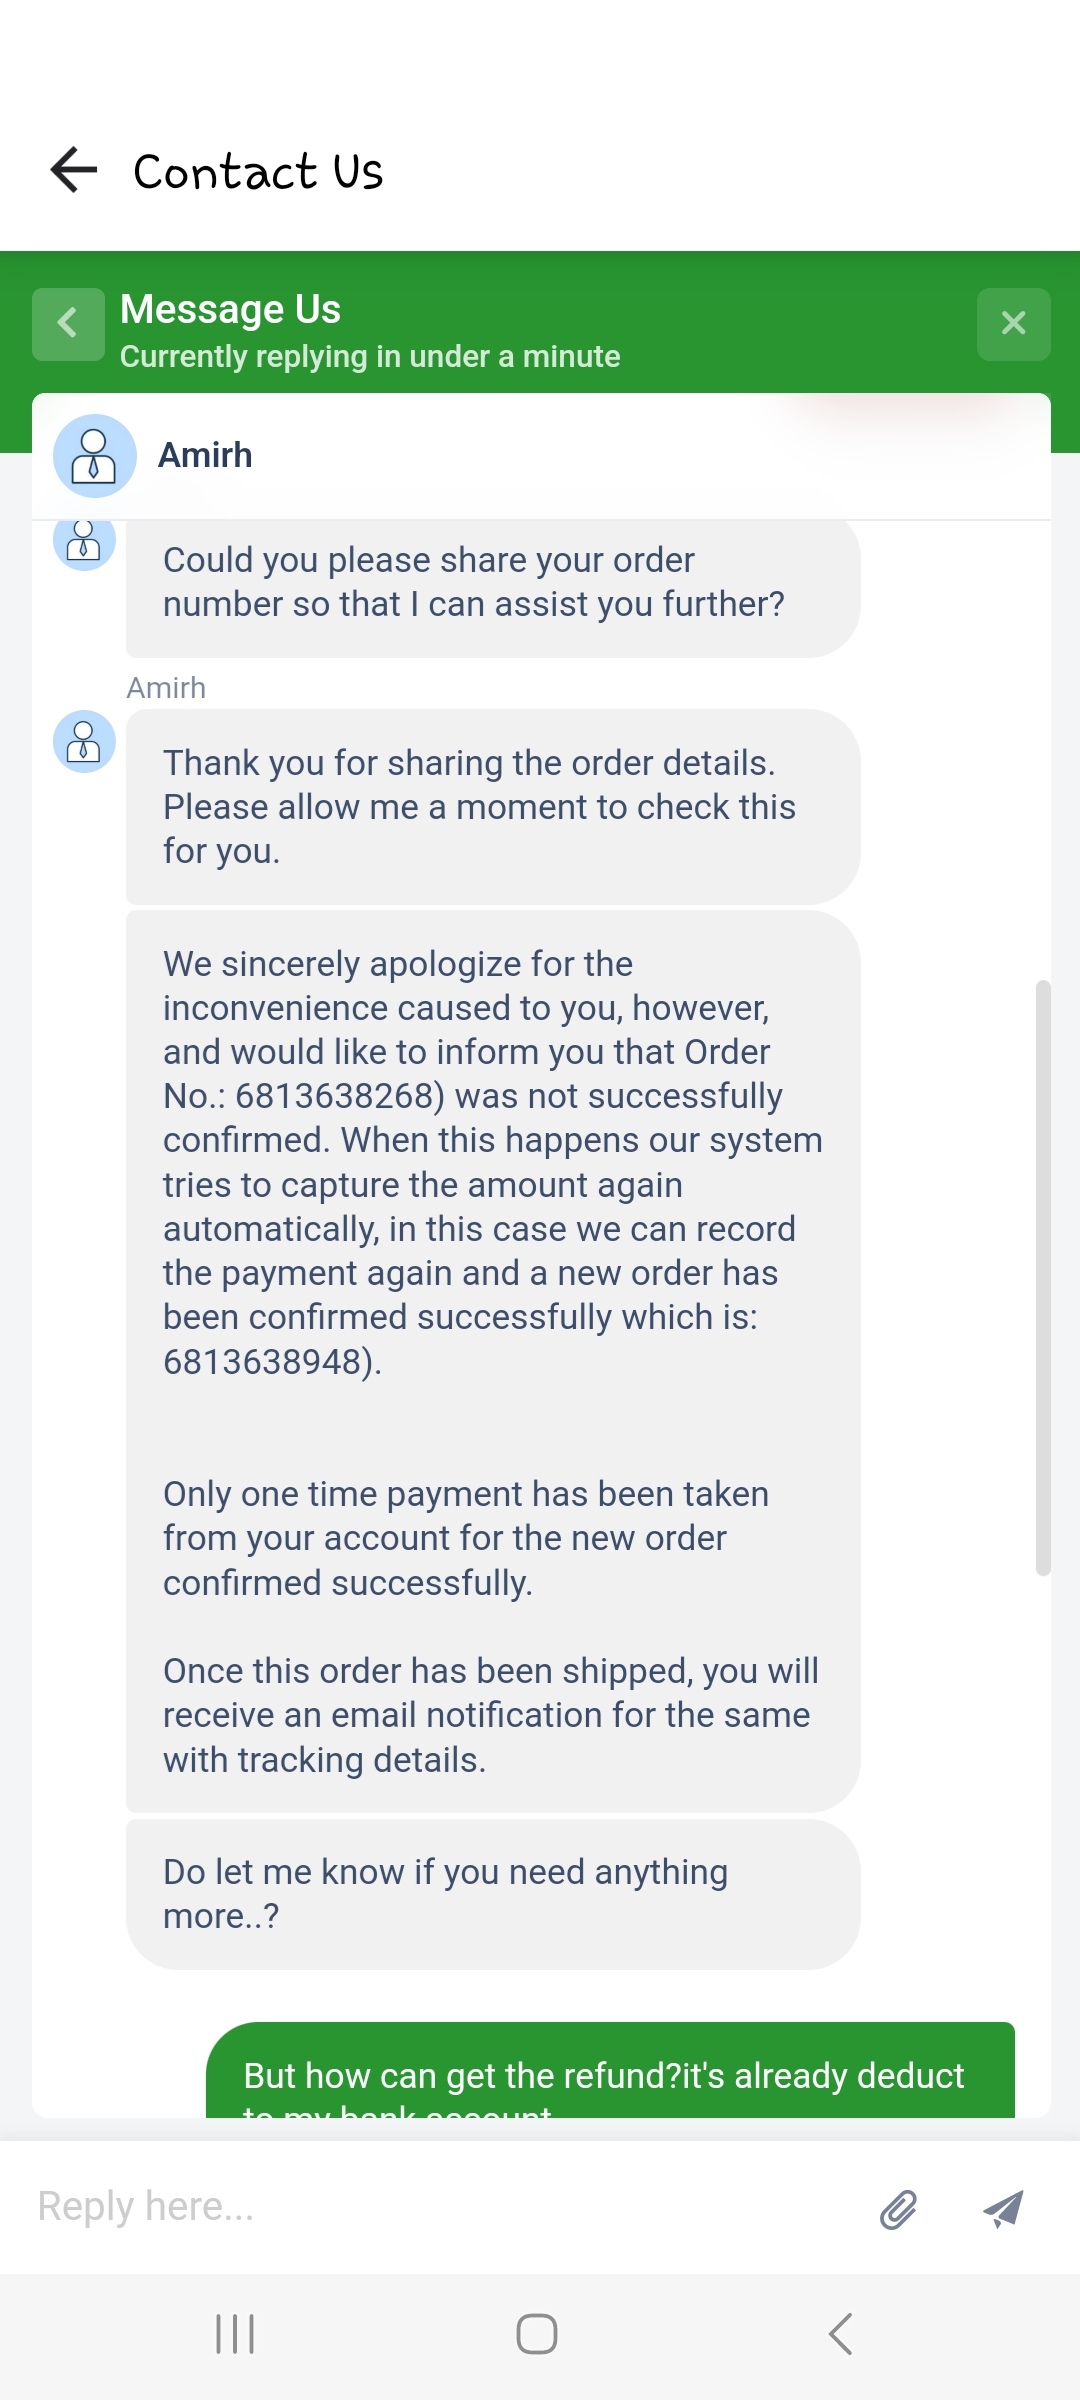
Task: Click the 'Could you please share' message
Action: tap(492, 583)
